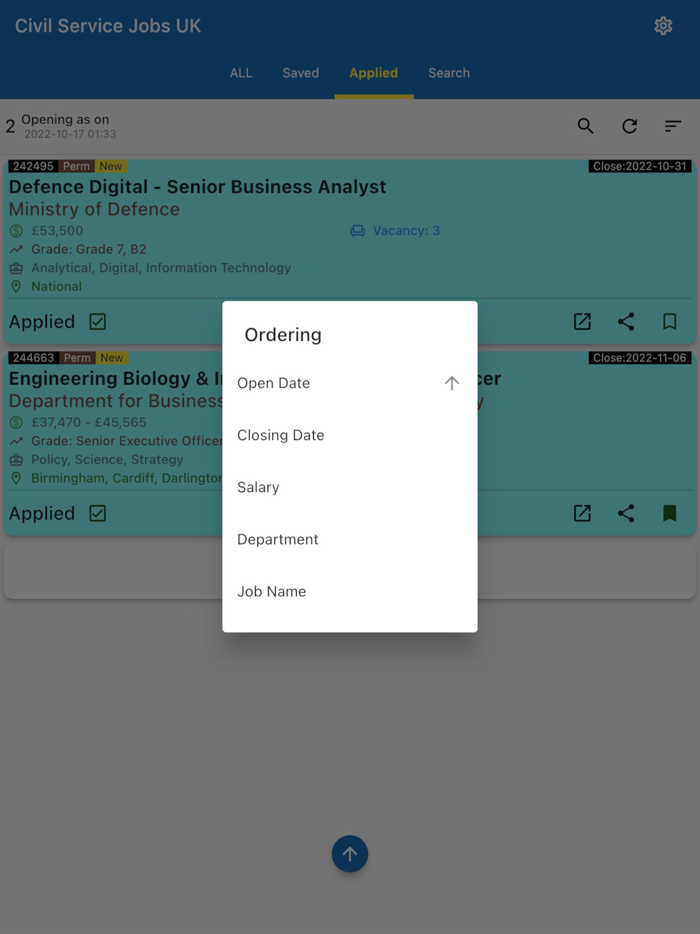Image resolution: width=700 pixels, height=934 pixels.
Task: Click the Vacancy: 3 label
Action: pyautogui.click(x=406, y=231)
